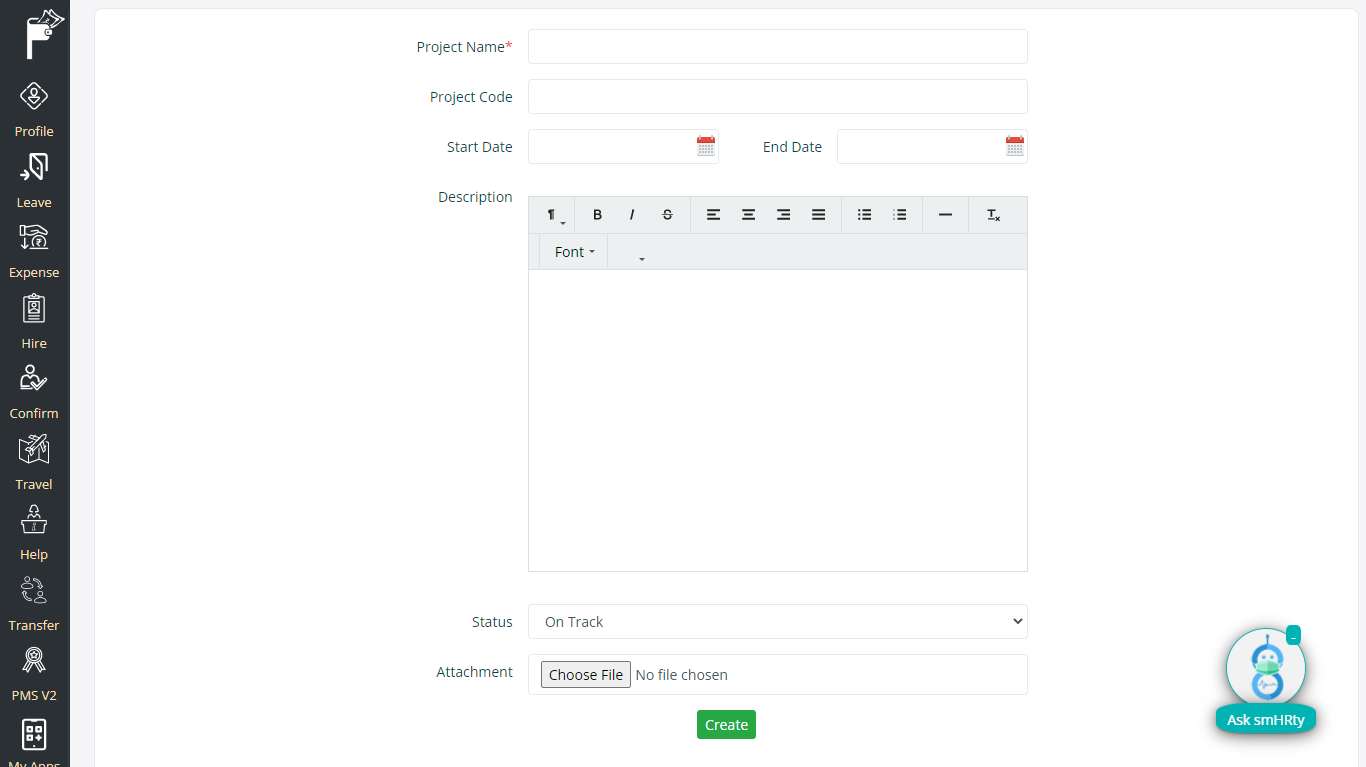Go to Travel section in sidebar
This screenshot has height=767, width=1366.
[34, 463]
